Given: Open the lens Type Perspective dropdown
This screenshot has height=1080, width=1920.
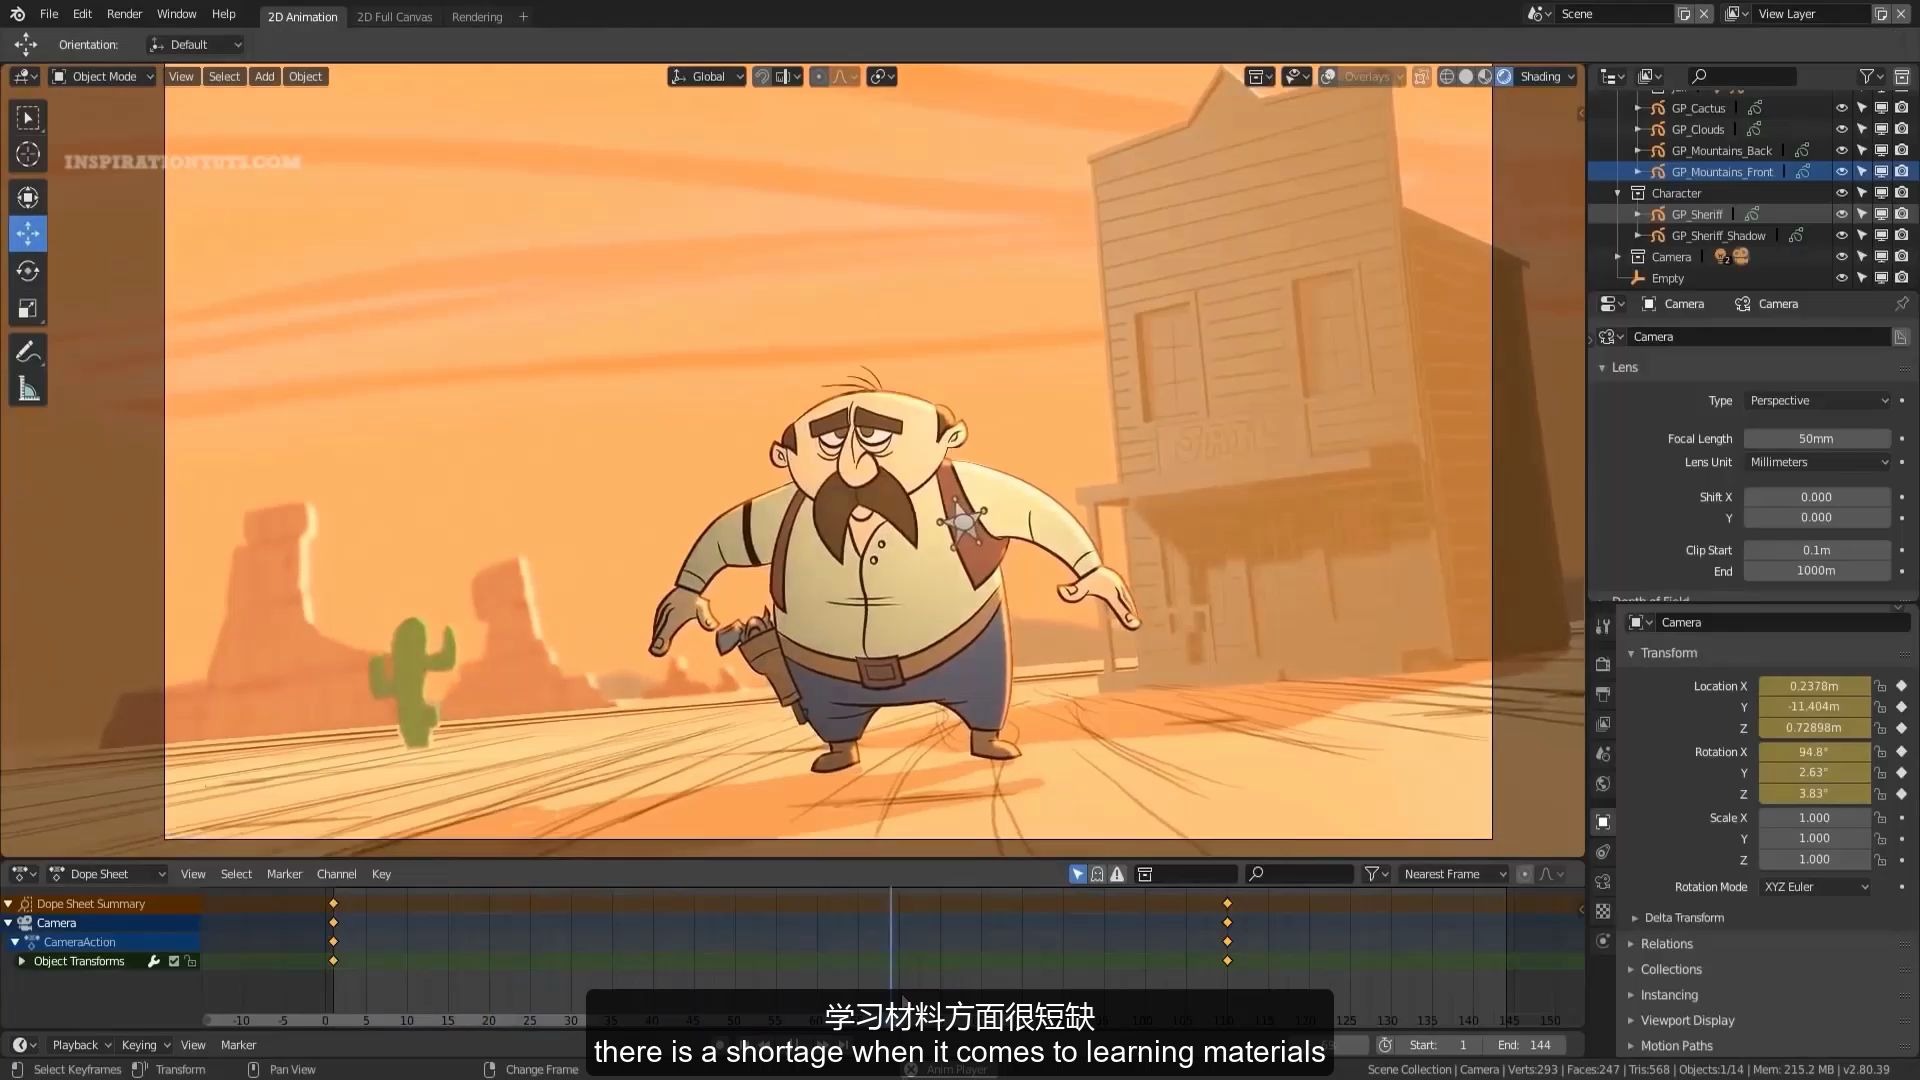Looking at the screenshot, I should pos(1815,400).
